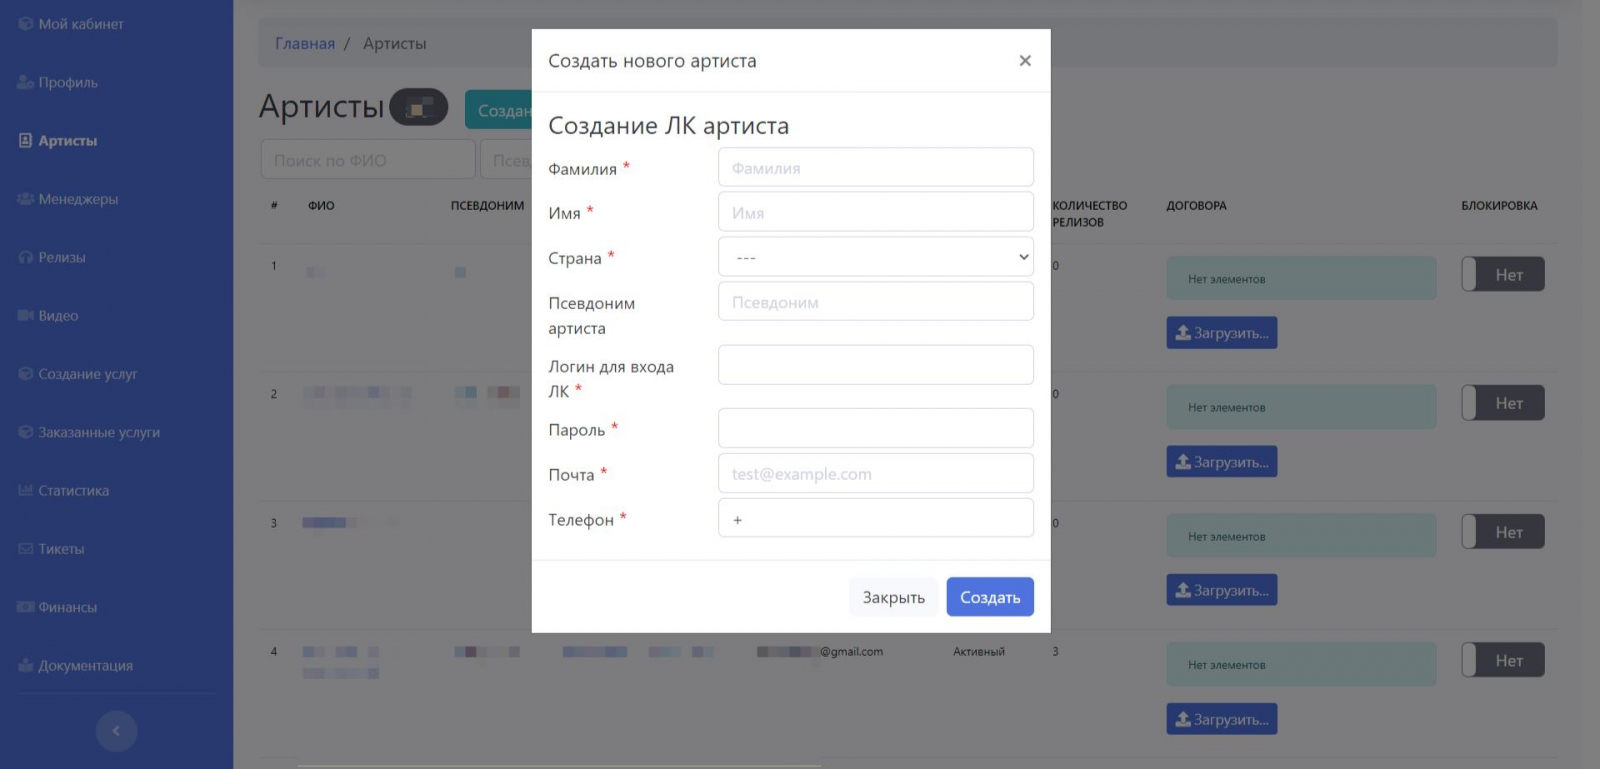Click the ДОГОВОРА column header
1600x769 pixels.
1196,206
